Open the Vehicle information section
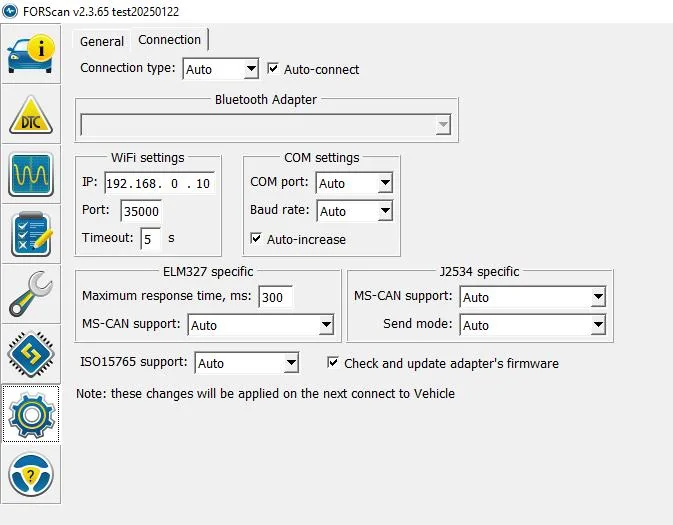This screenshot has width=673, height=525. [31, 54]
